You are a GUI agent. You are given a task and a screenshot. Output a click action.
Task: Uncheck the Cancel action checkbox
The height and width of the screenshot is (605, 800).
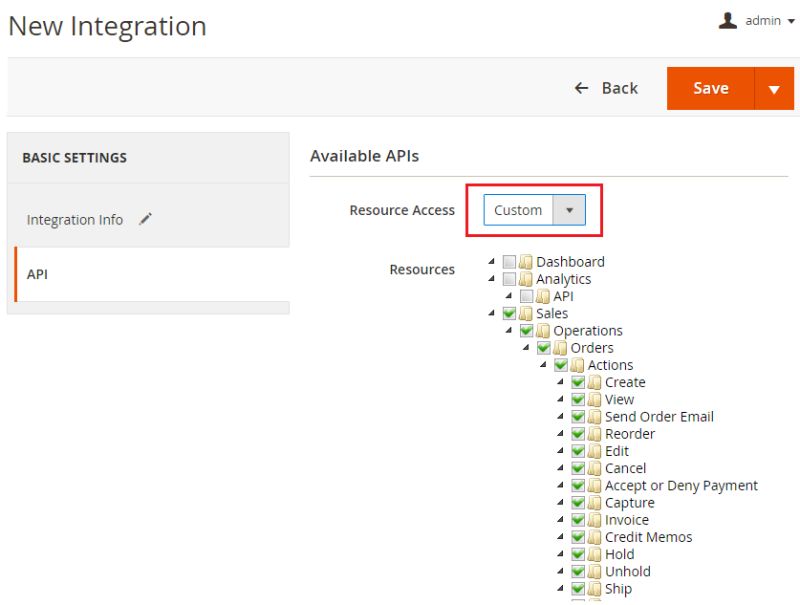pos(578,468)
